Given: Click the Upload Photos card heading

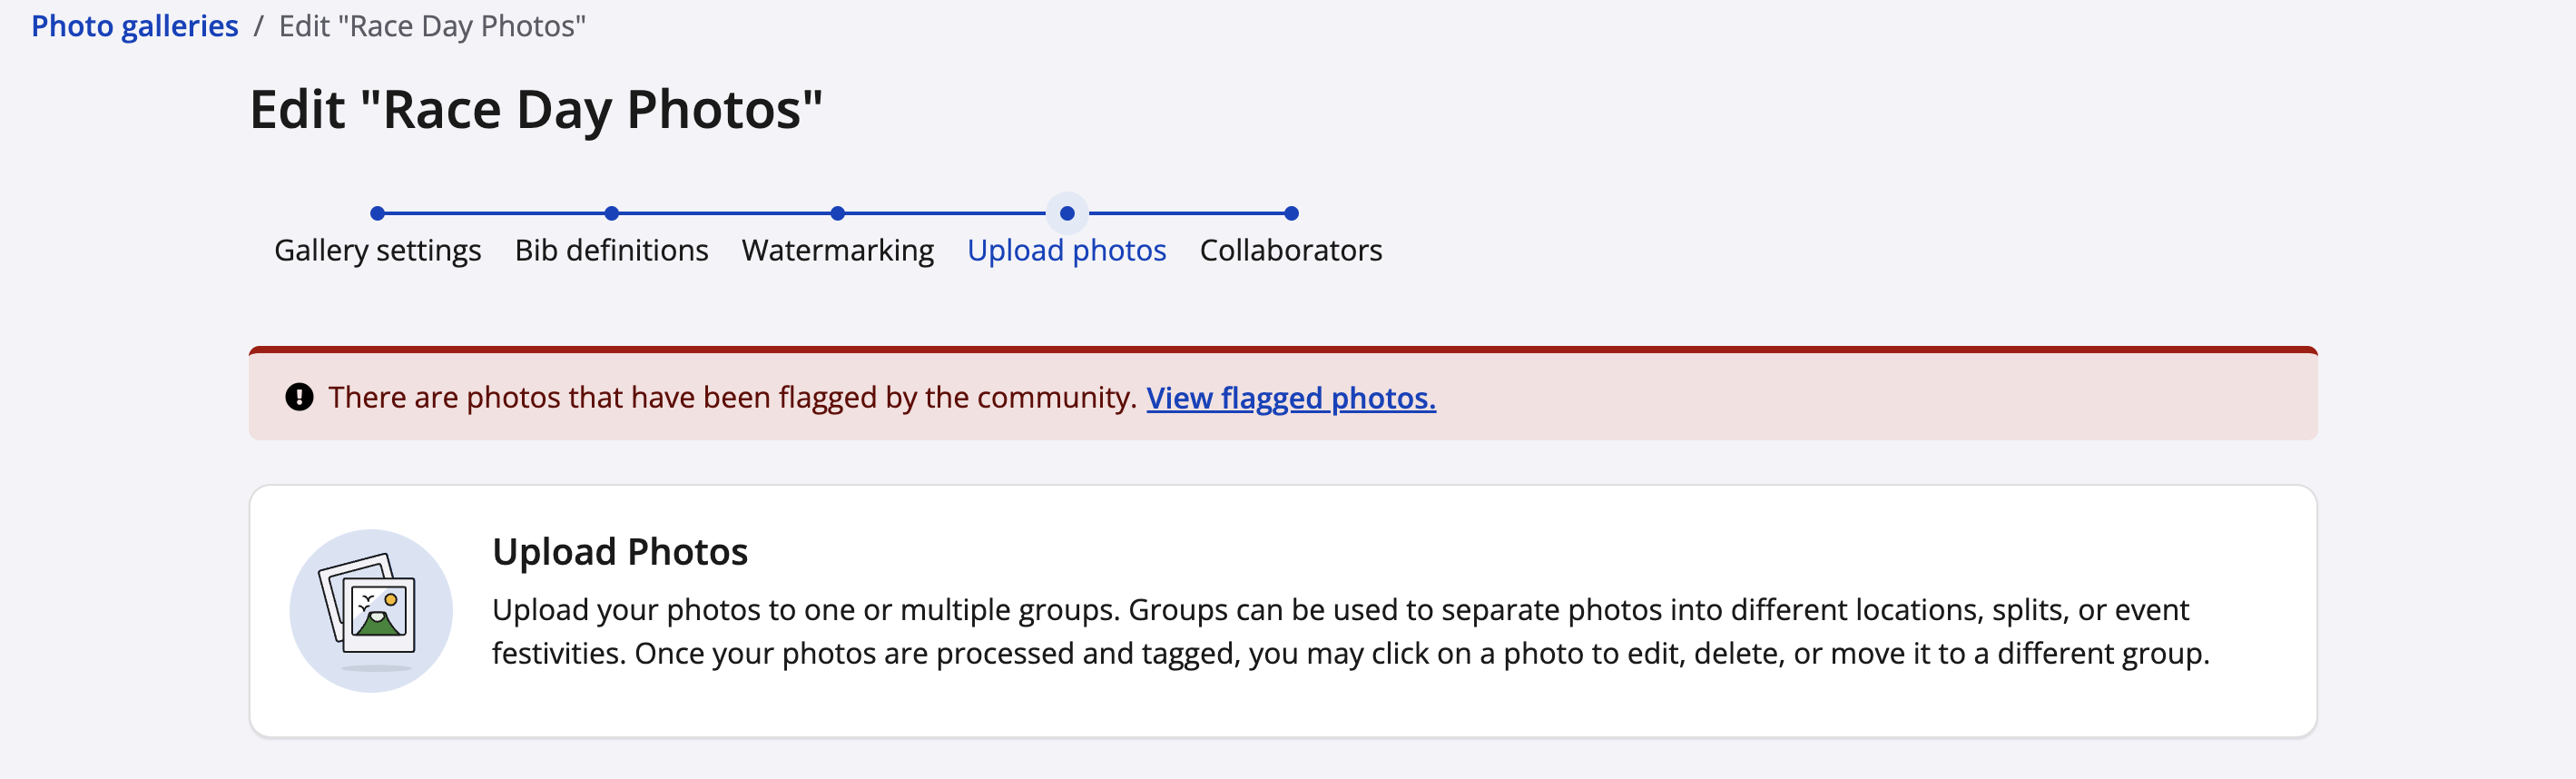Looking at the screenshot, I should [x=619, y=552].
